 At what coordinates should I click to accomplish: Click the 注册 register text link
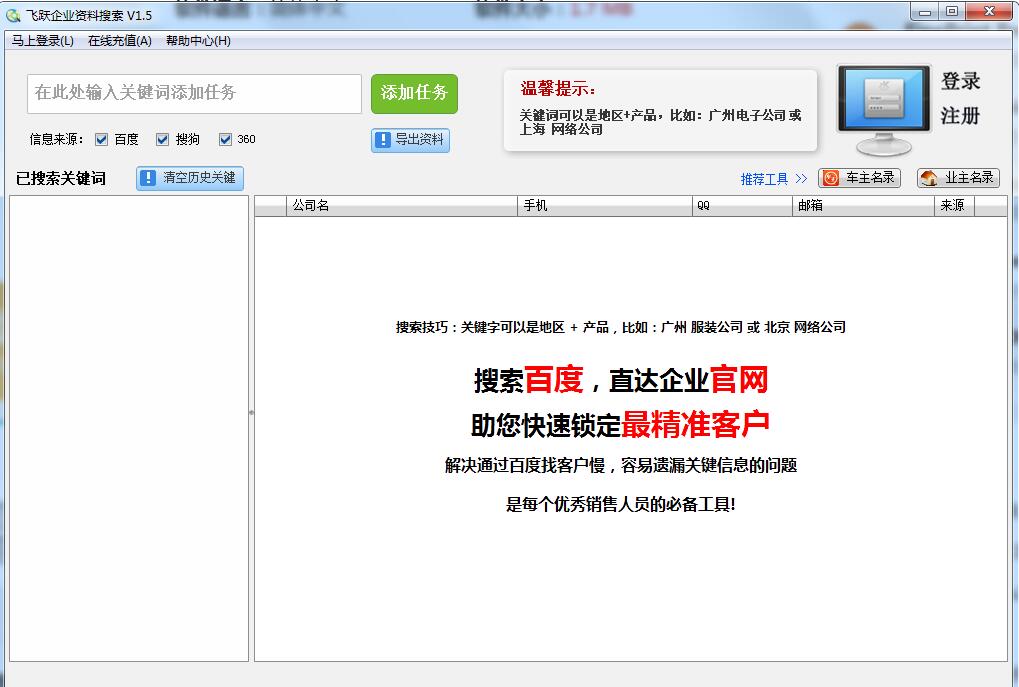click(960, 116)
